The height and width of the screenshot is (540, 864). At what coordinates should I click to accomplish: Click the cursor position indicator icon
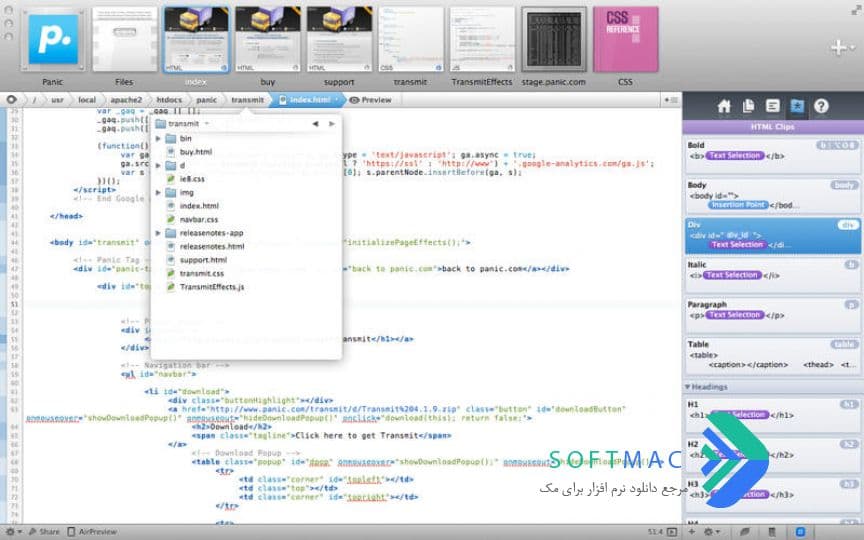672,532
